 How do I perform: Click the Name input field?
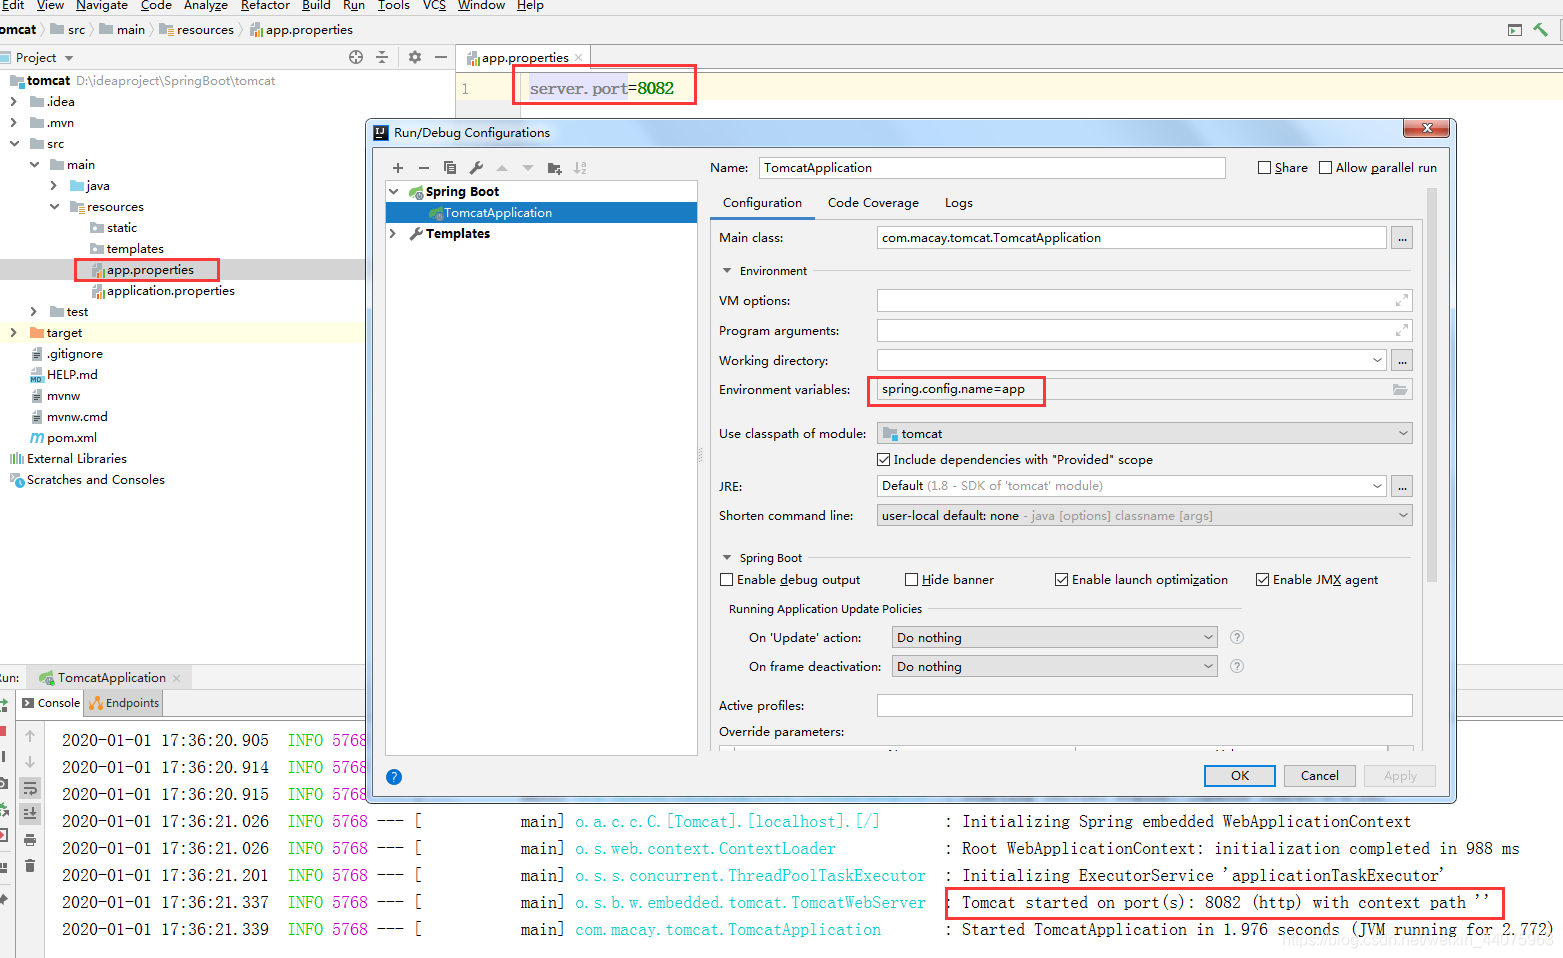(992, 168)
